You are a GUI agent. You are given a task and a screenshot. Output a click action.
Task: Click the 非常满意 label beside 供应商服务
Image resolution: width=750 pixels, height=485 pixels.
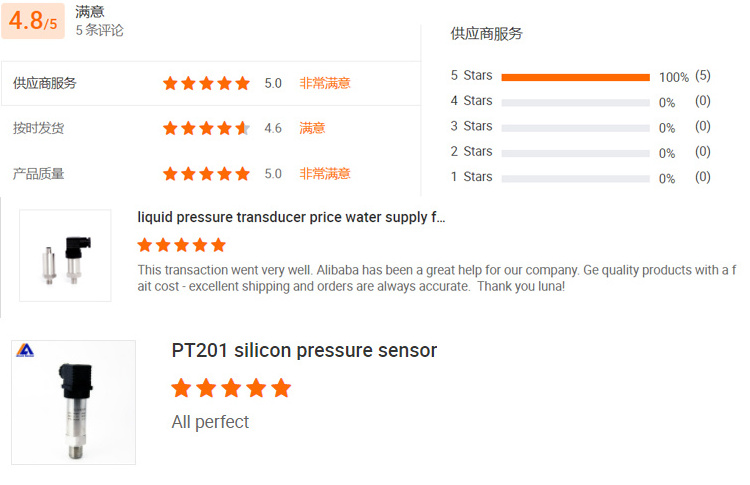coord(325,83)
